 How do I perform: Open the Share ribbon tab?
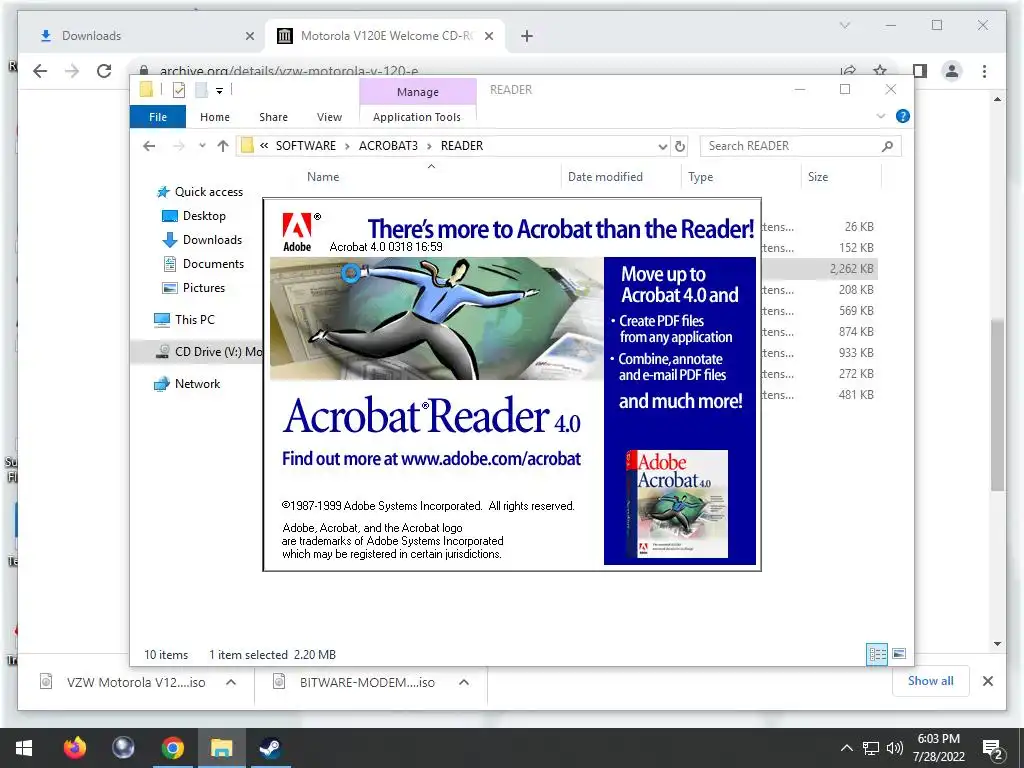click(x=273, y=117)
